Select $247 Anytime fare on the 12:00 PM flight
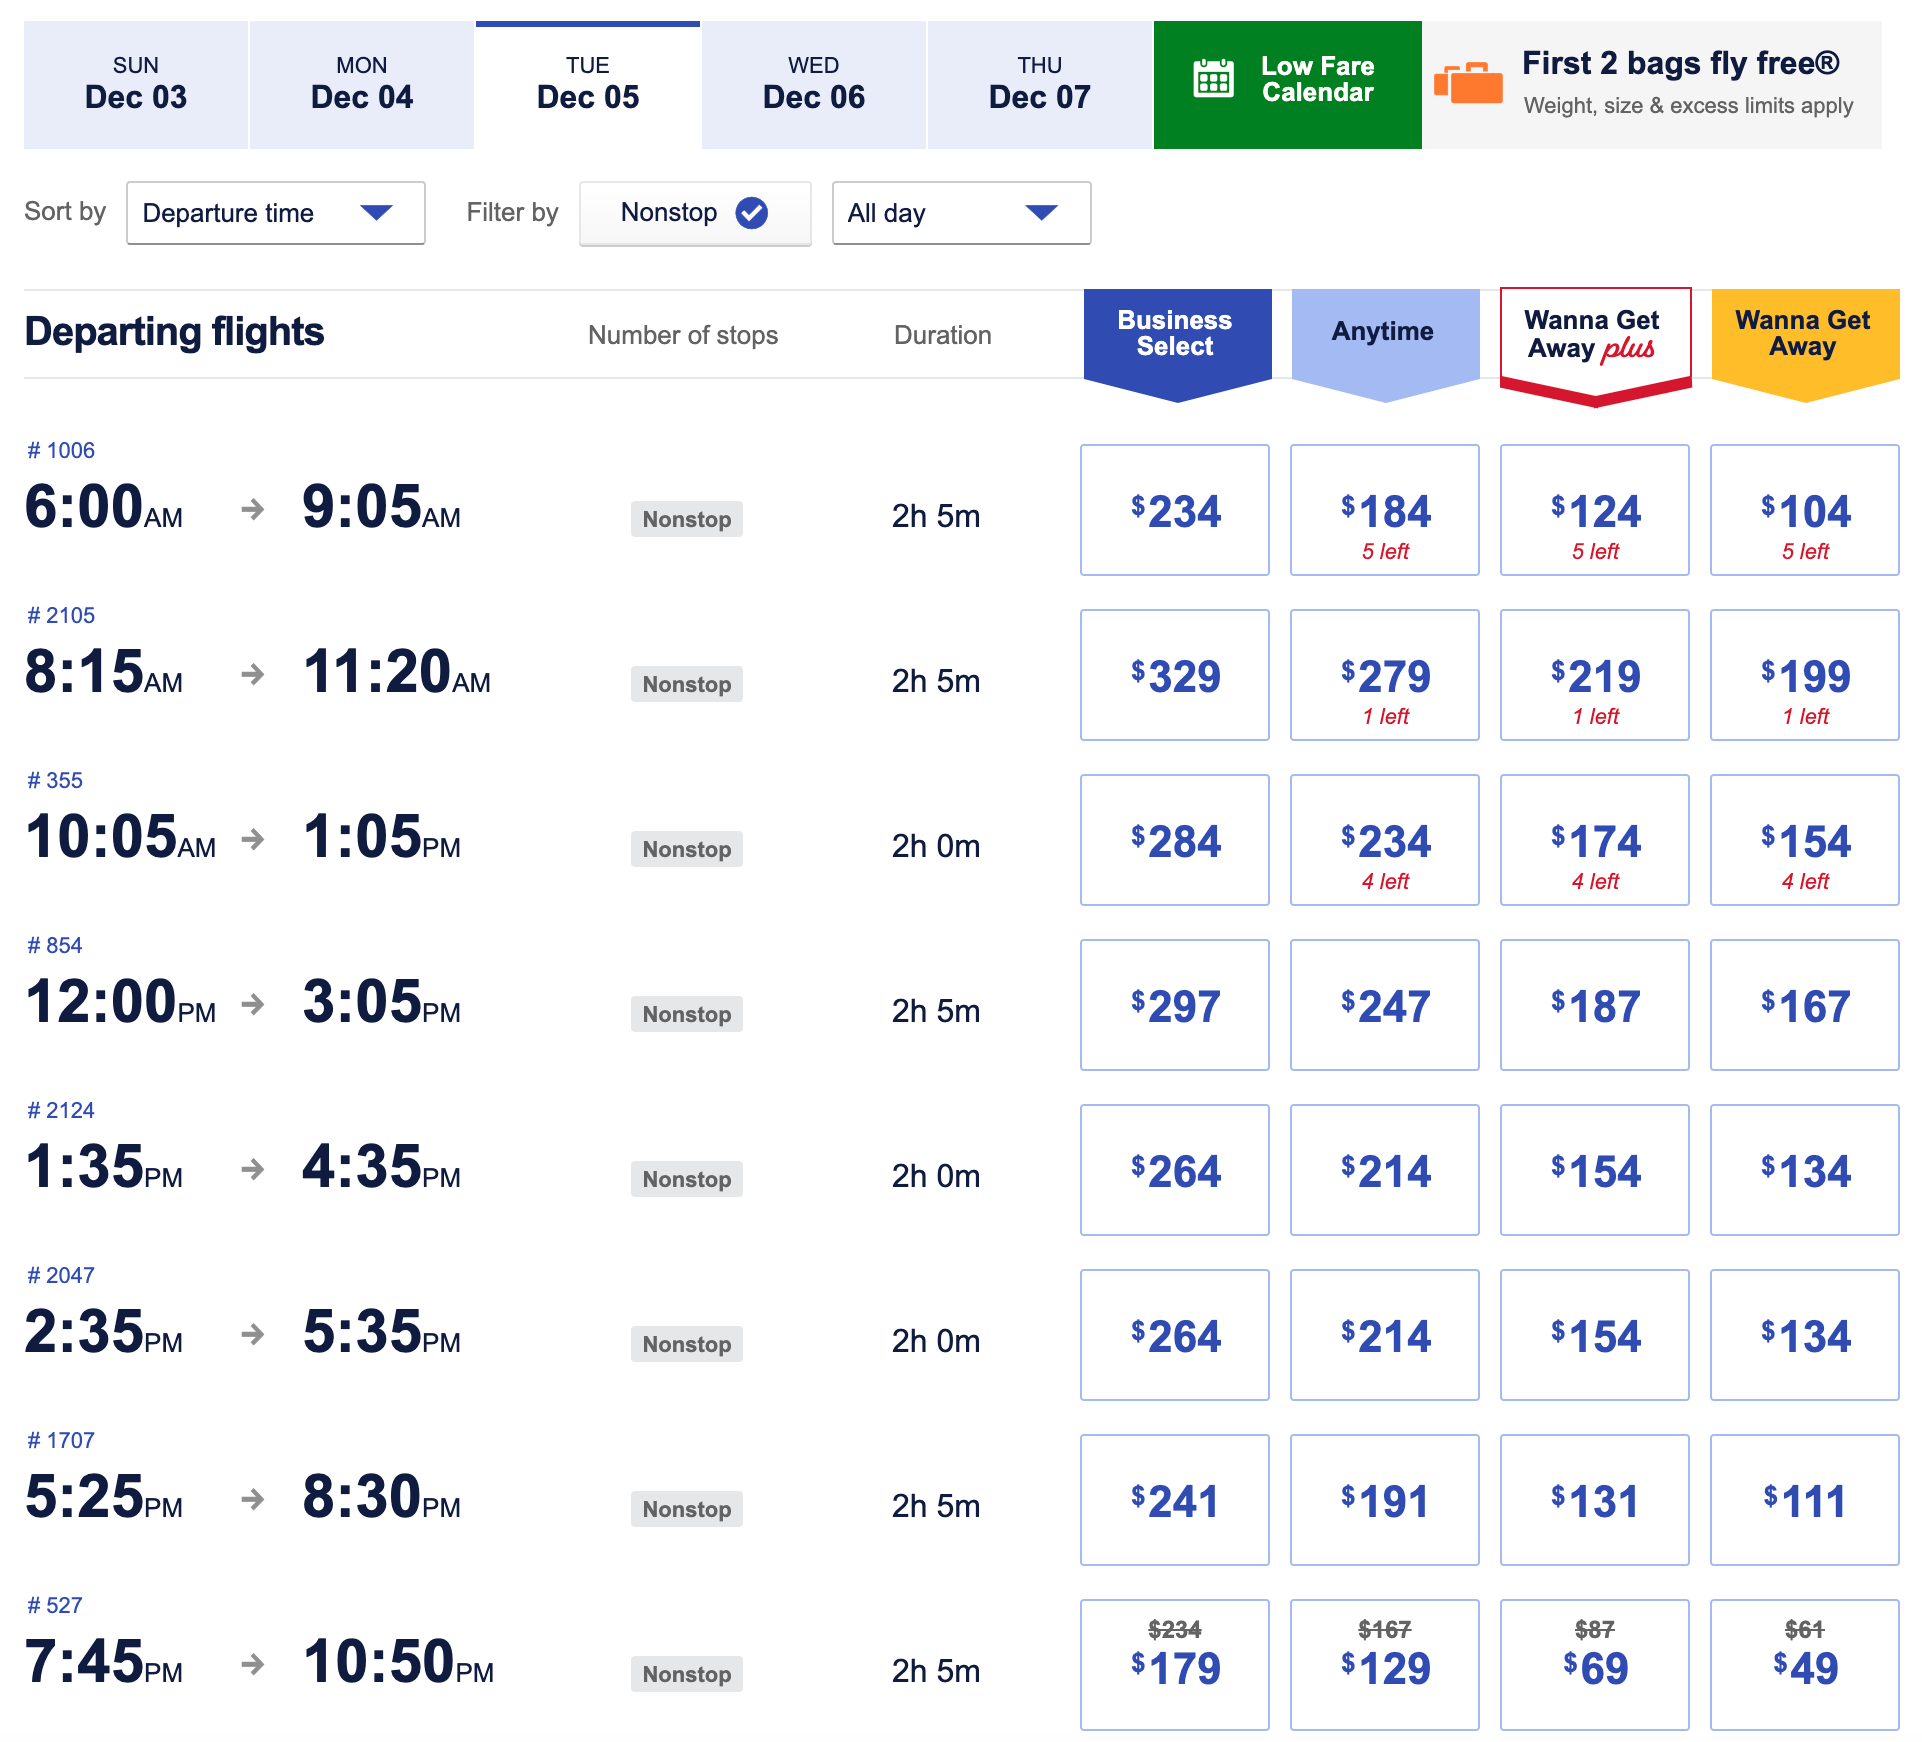1922x1742 pixels. [1384, 1005]
